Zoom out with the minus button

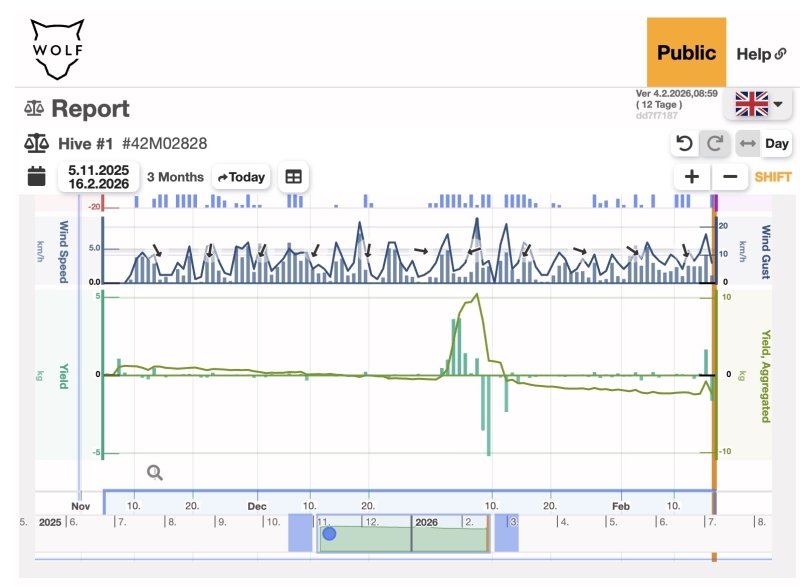pos(730,177)
